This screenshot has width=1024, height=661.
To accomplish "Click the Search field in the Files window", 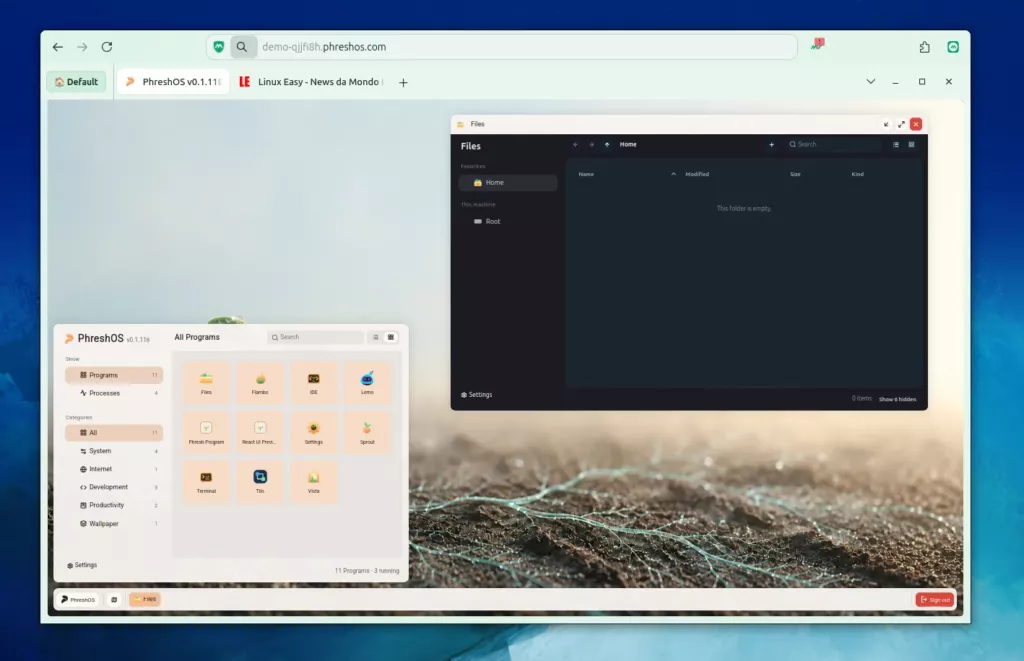I will pyautogui.click(x=833, y=144).
